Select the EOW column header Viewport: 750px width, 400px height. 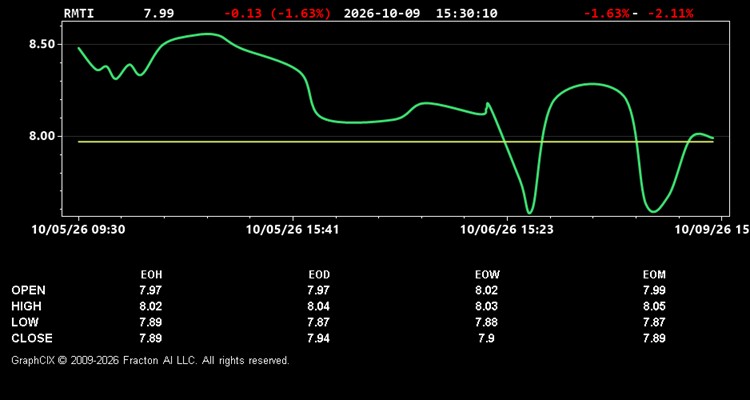(487, 275)
